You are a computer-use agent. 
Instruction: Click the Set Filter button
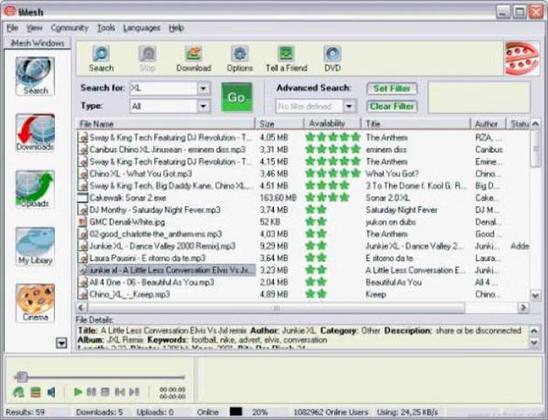392,88
